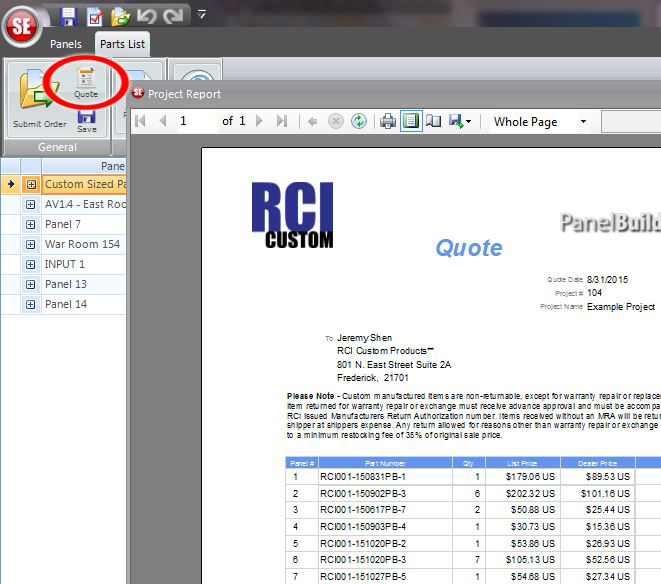The width and height of the screenshot is (661, 584).
Task: Click the save disk icon in quick access toolbar
Action: coord(68,15)
